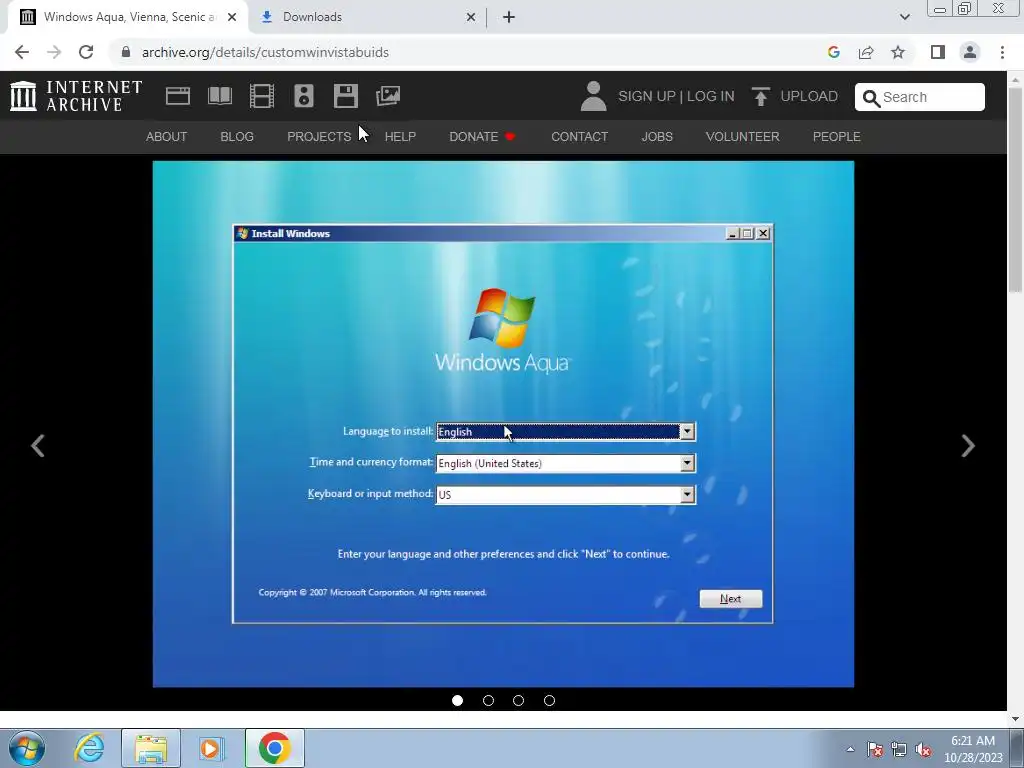Go forward with the browser forward arrow
The height and width of the screenshot is (768, 1024).
point(54,52)
